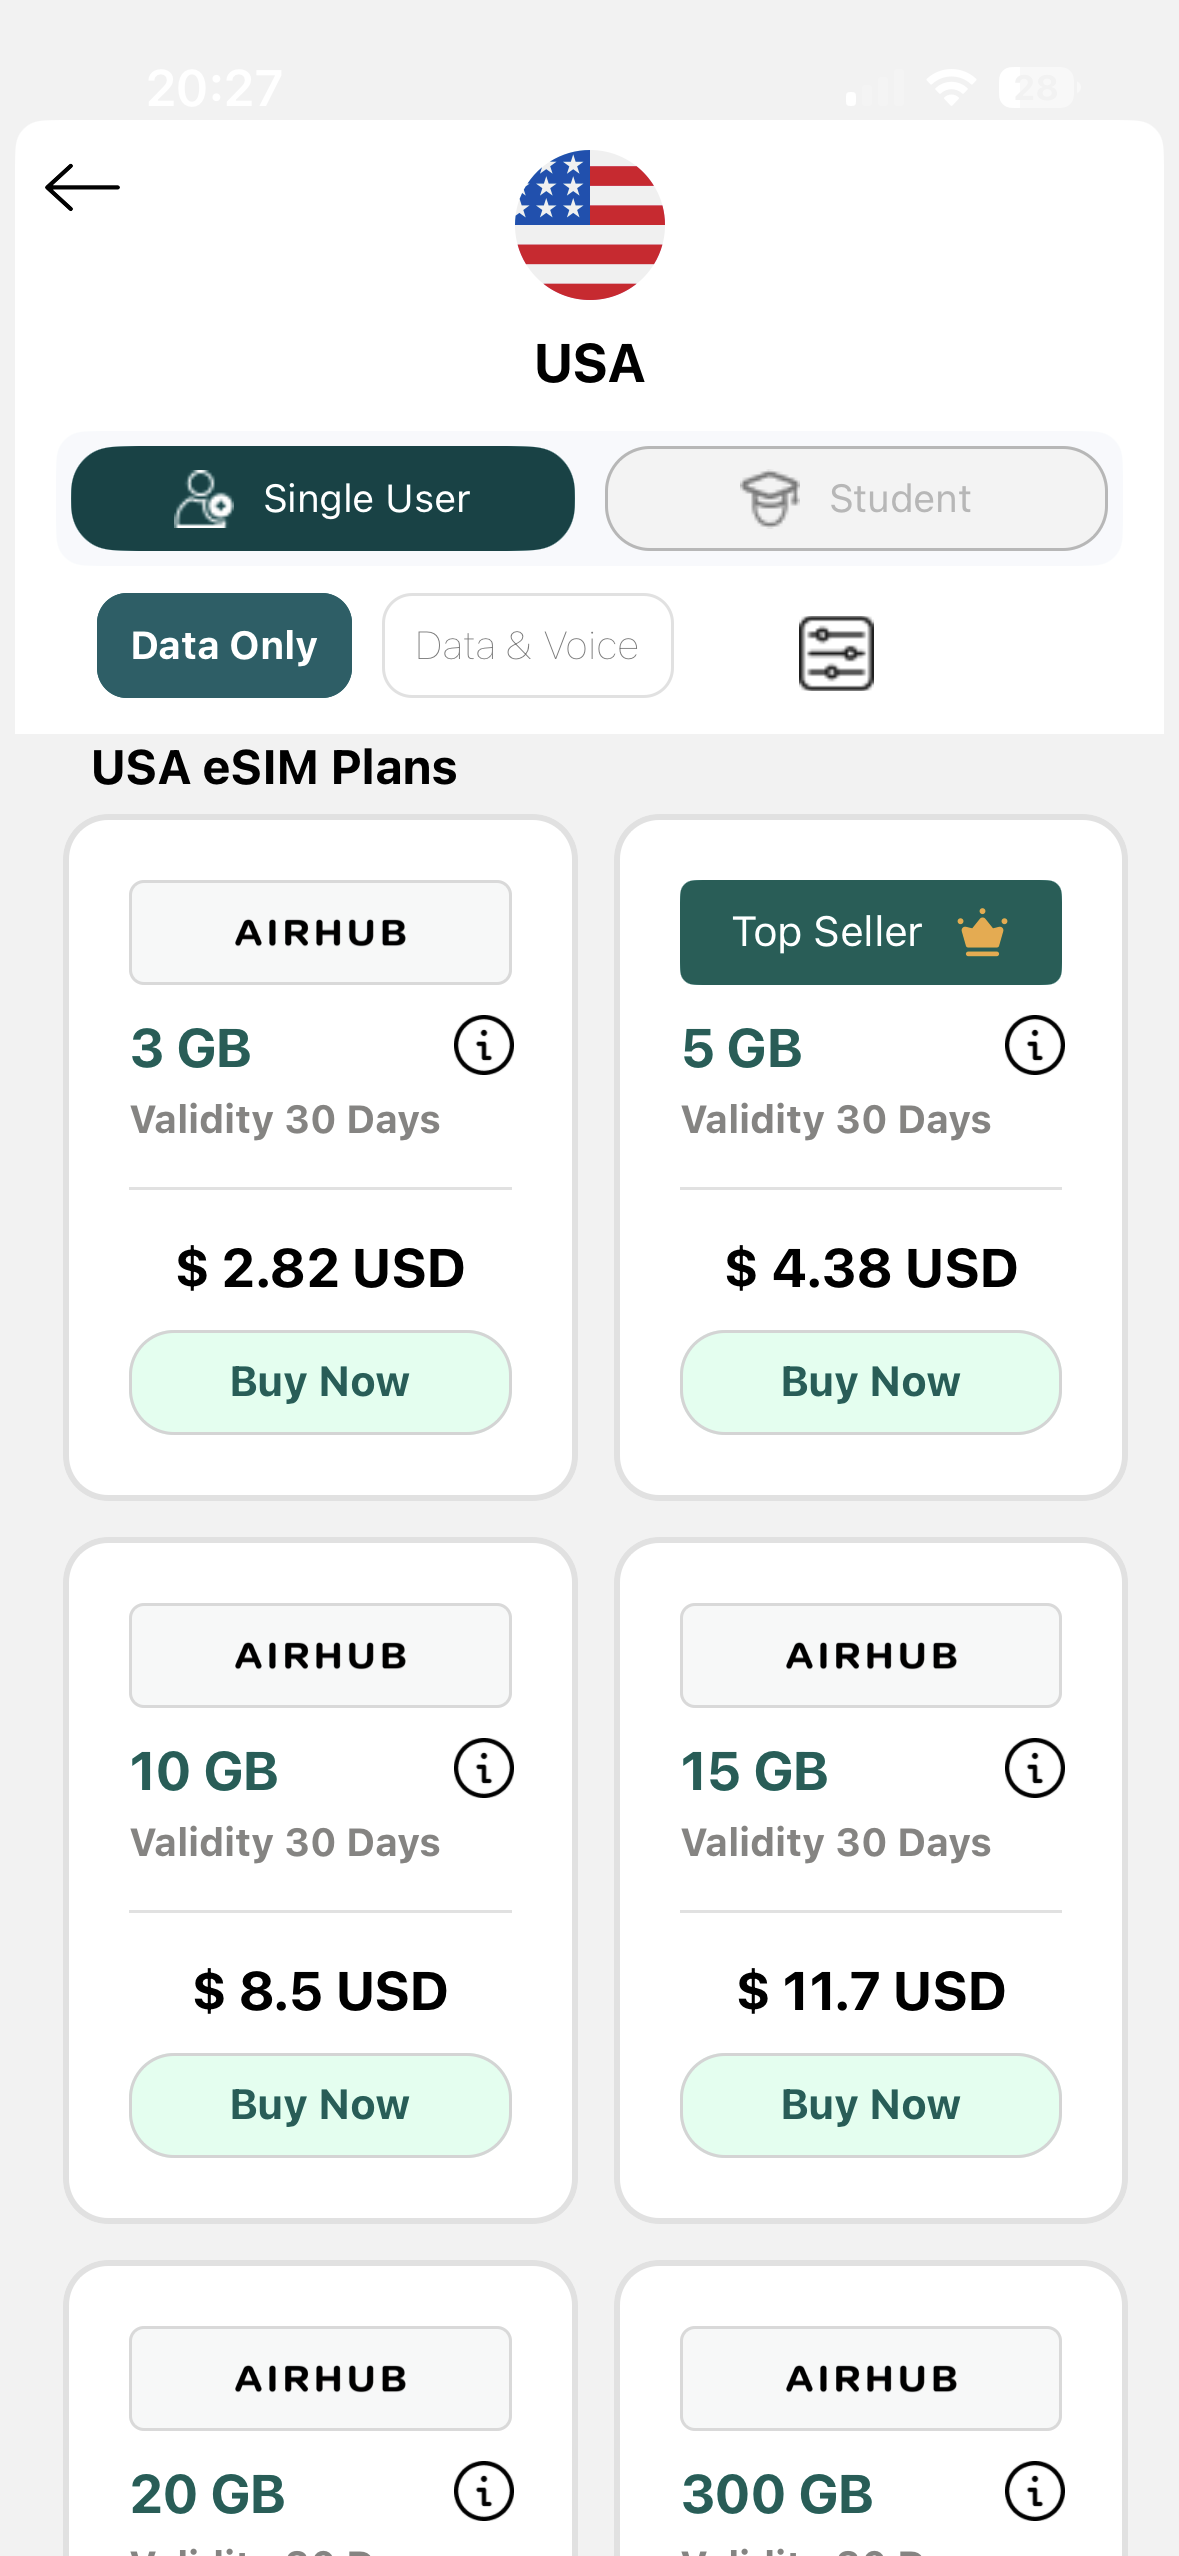Tap the AIRHUB label on 3 GB card
The height and width of the screenshot is (2556, 1179).
point(320,932)
